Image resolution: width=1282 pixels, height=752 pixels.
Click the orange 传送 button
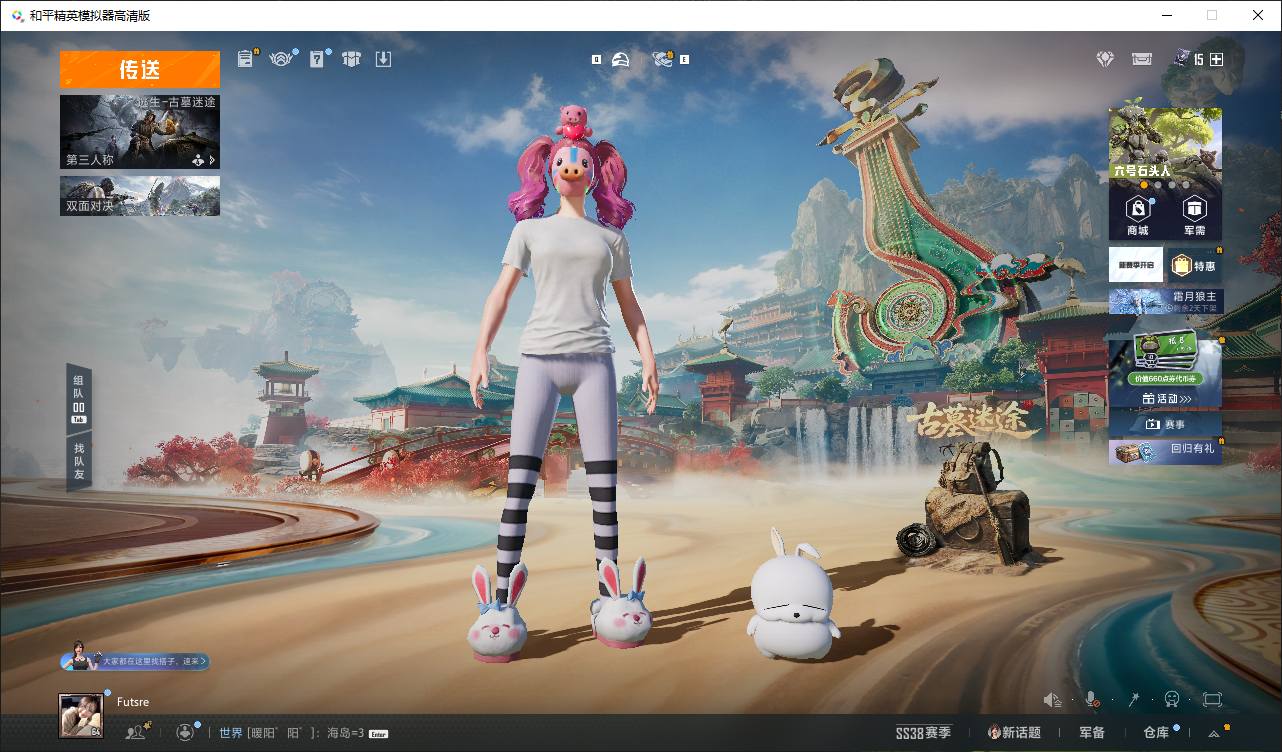[x=139, y=69]
